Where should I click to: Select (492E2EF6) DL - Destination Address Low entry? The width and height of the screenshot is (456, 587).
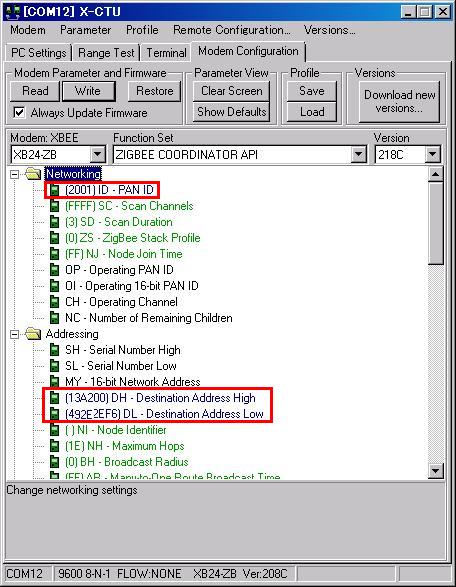tap(164, 414)
